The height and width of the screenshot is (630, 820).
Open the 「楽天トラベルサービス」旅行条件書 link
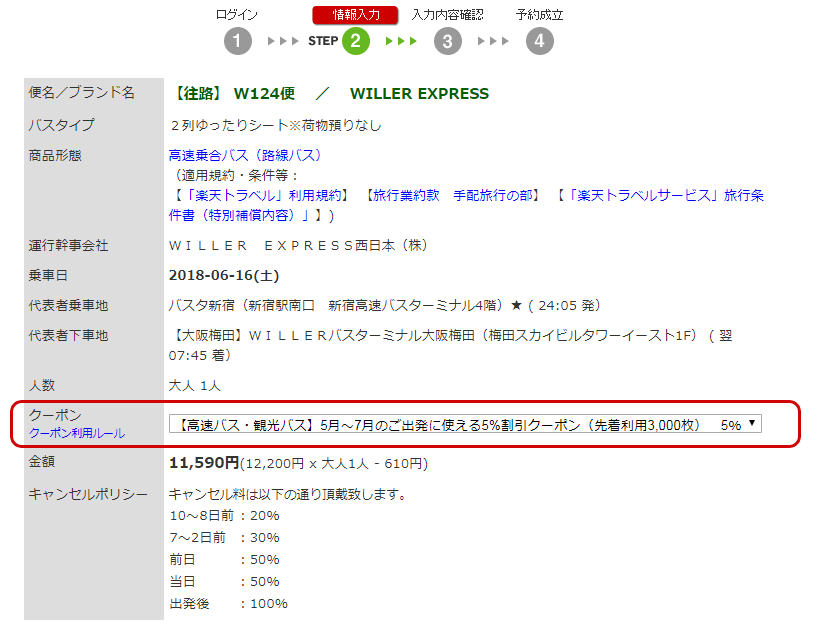tap(466, 205)
